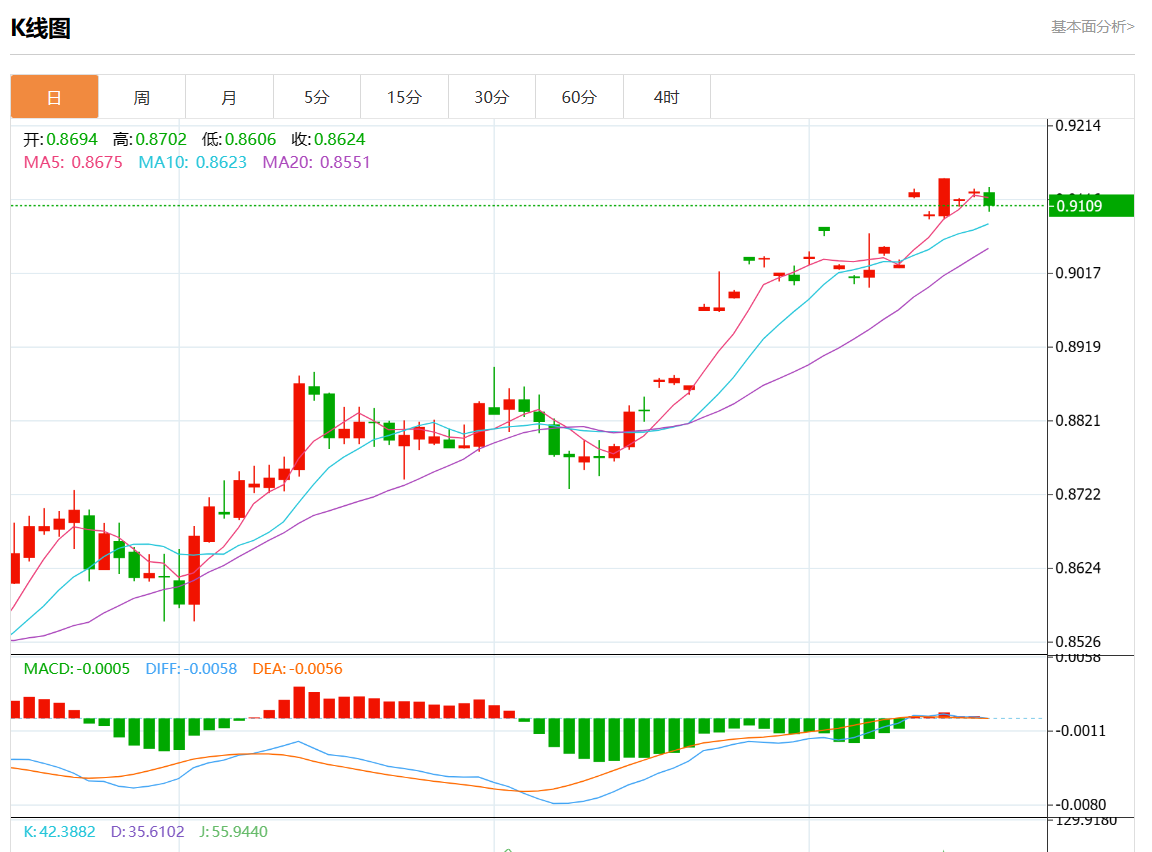This screenshot has height=852, width=1152.
Task: Open the 基本面分析 link
Action: [1092, 27]
